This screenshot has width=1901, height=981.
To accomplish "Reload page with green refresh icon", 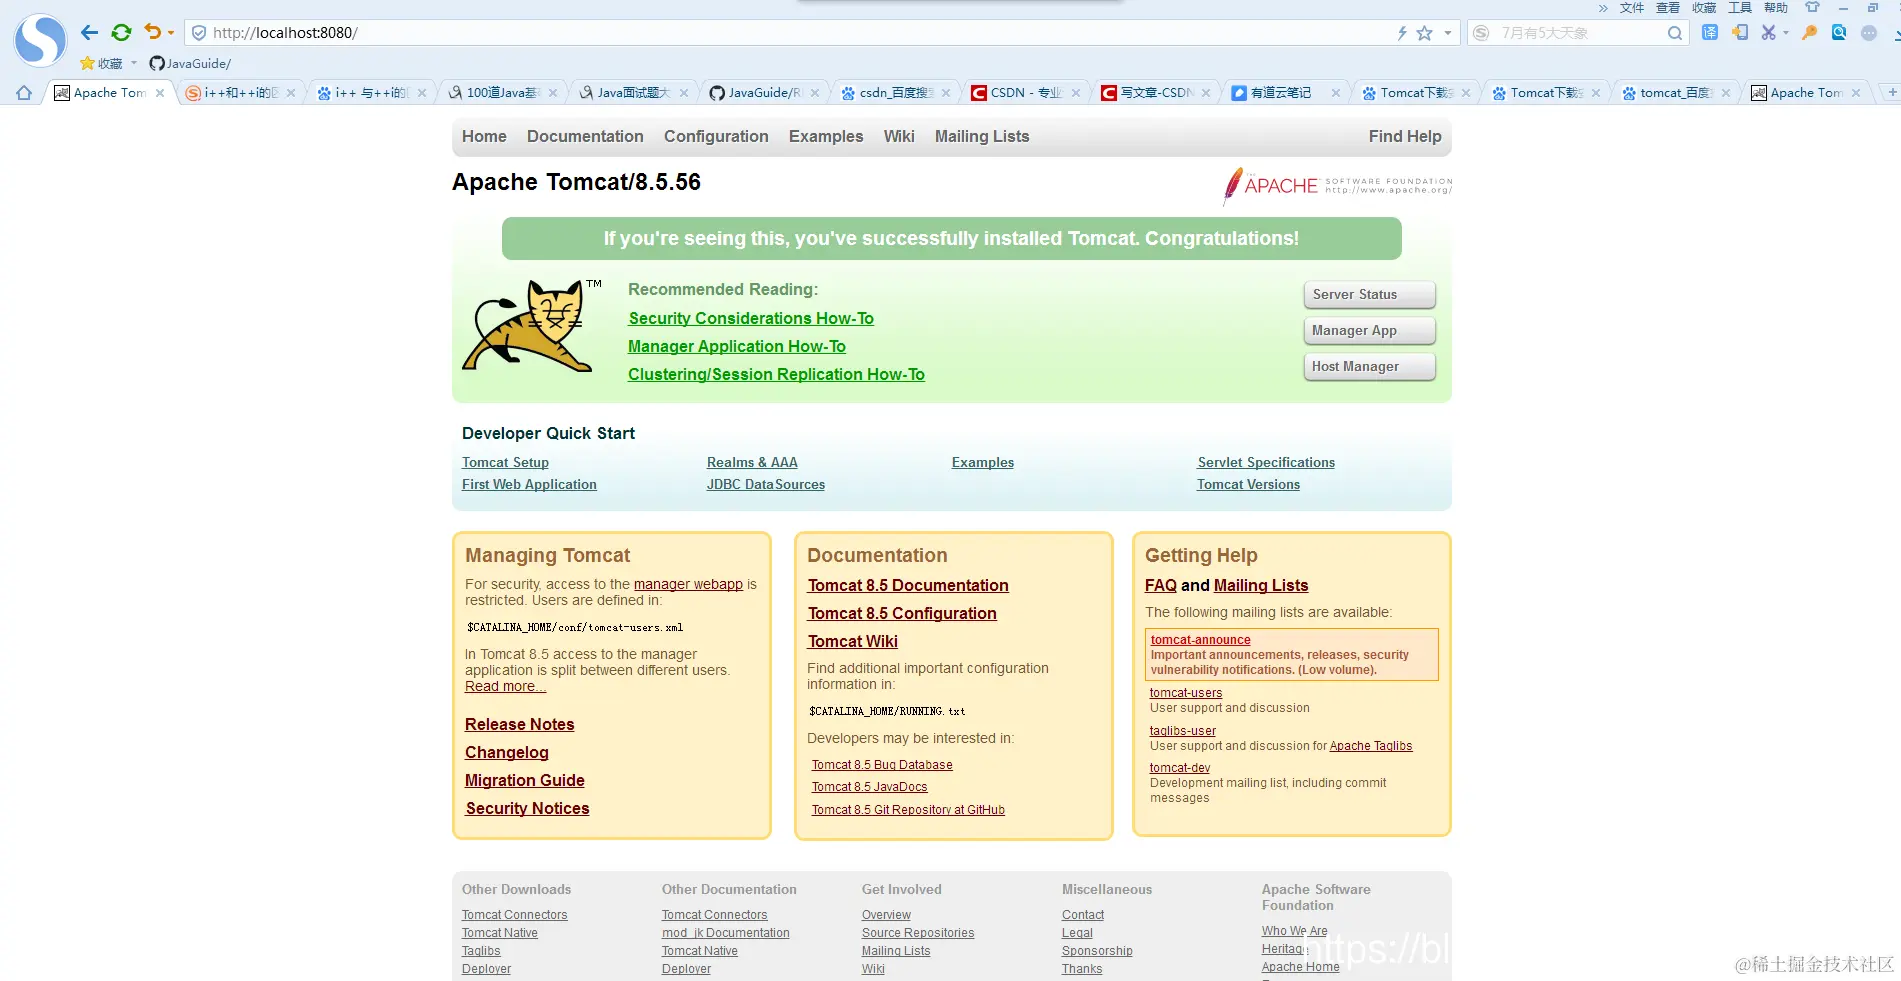I will coord(121,32).
